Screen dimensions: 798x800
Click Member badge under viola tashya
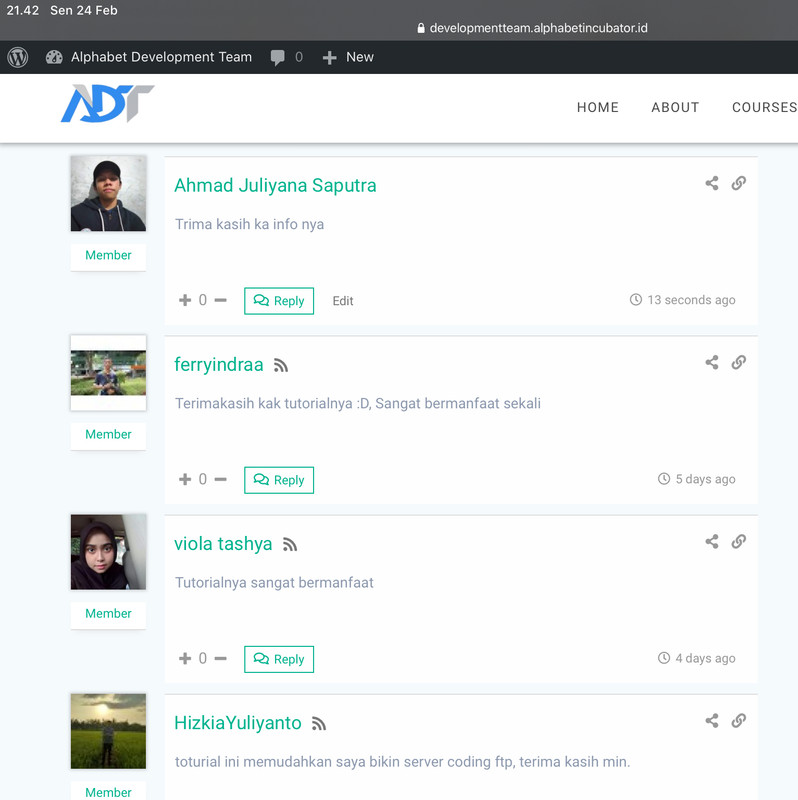pos(108,614)
